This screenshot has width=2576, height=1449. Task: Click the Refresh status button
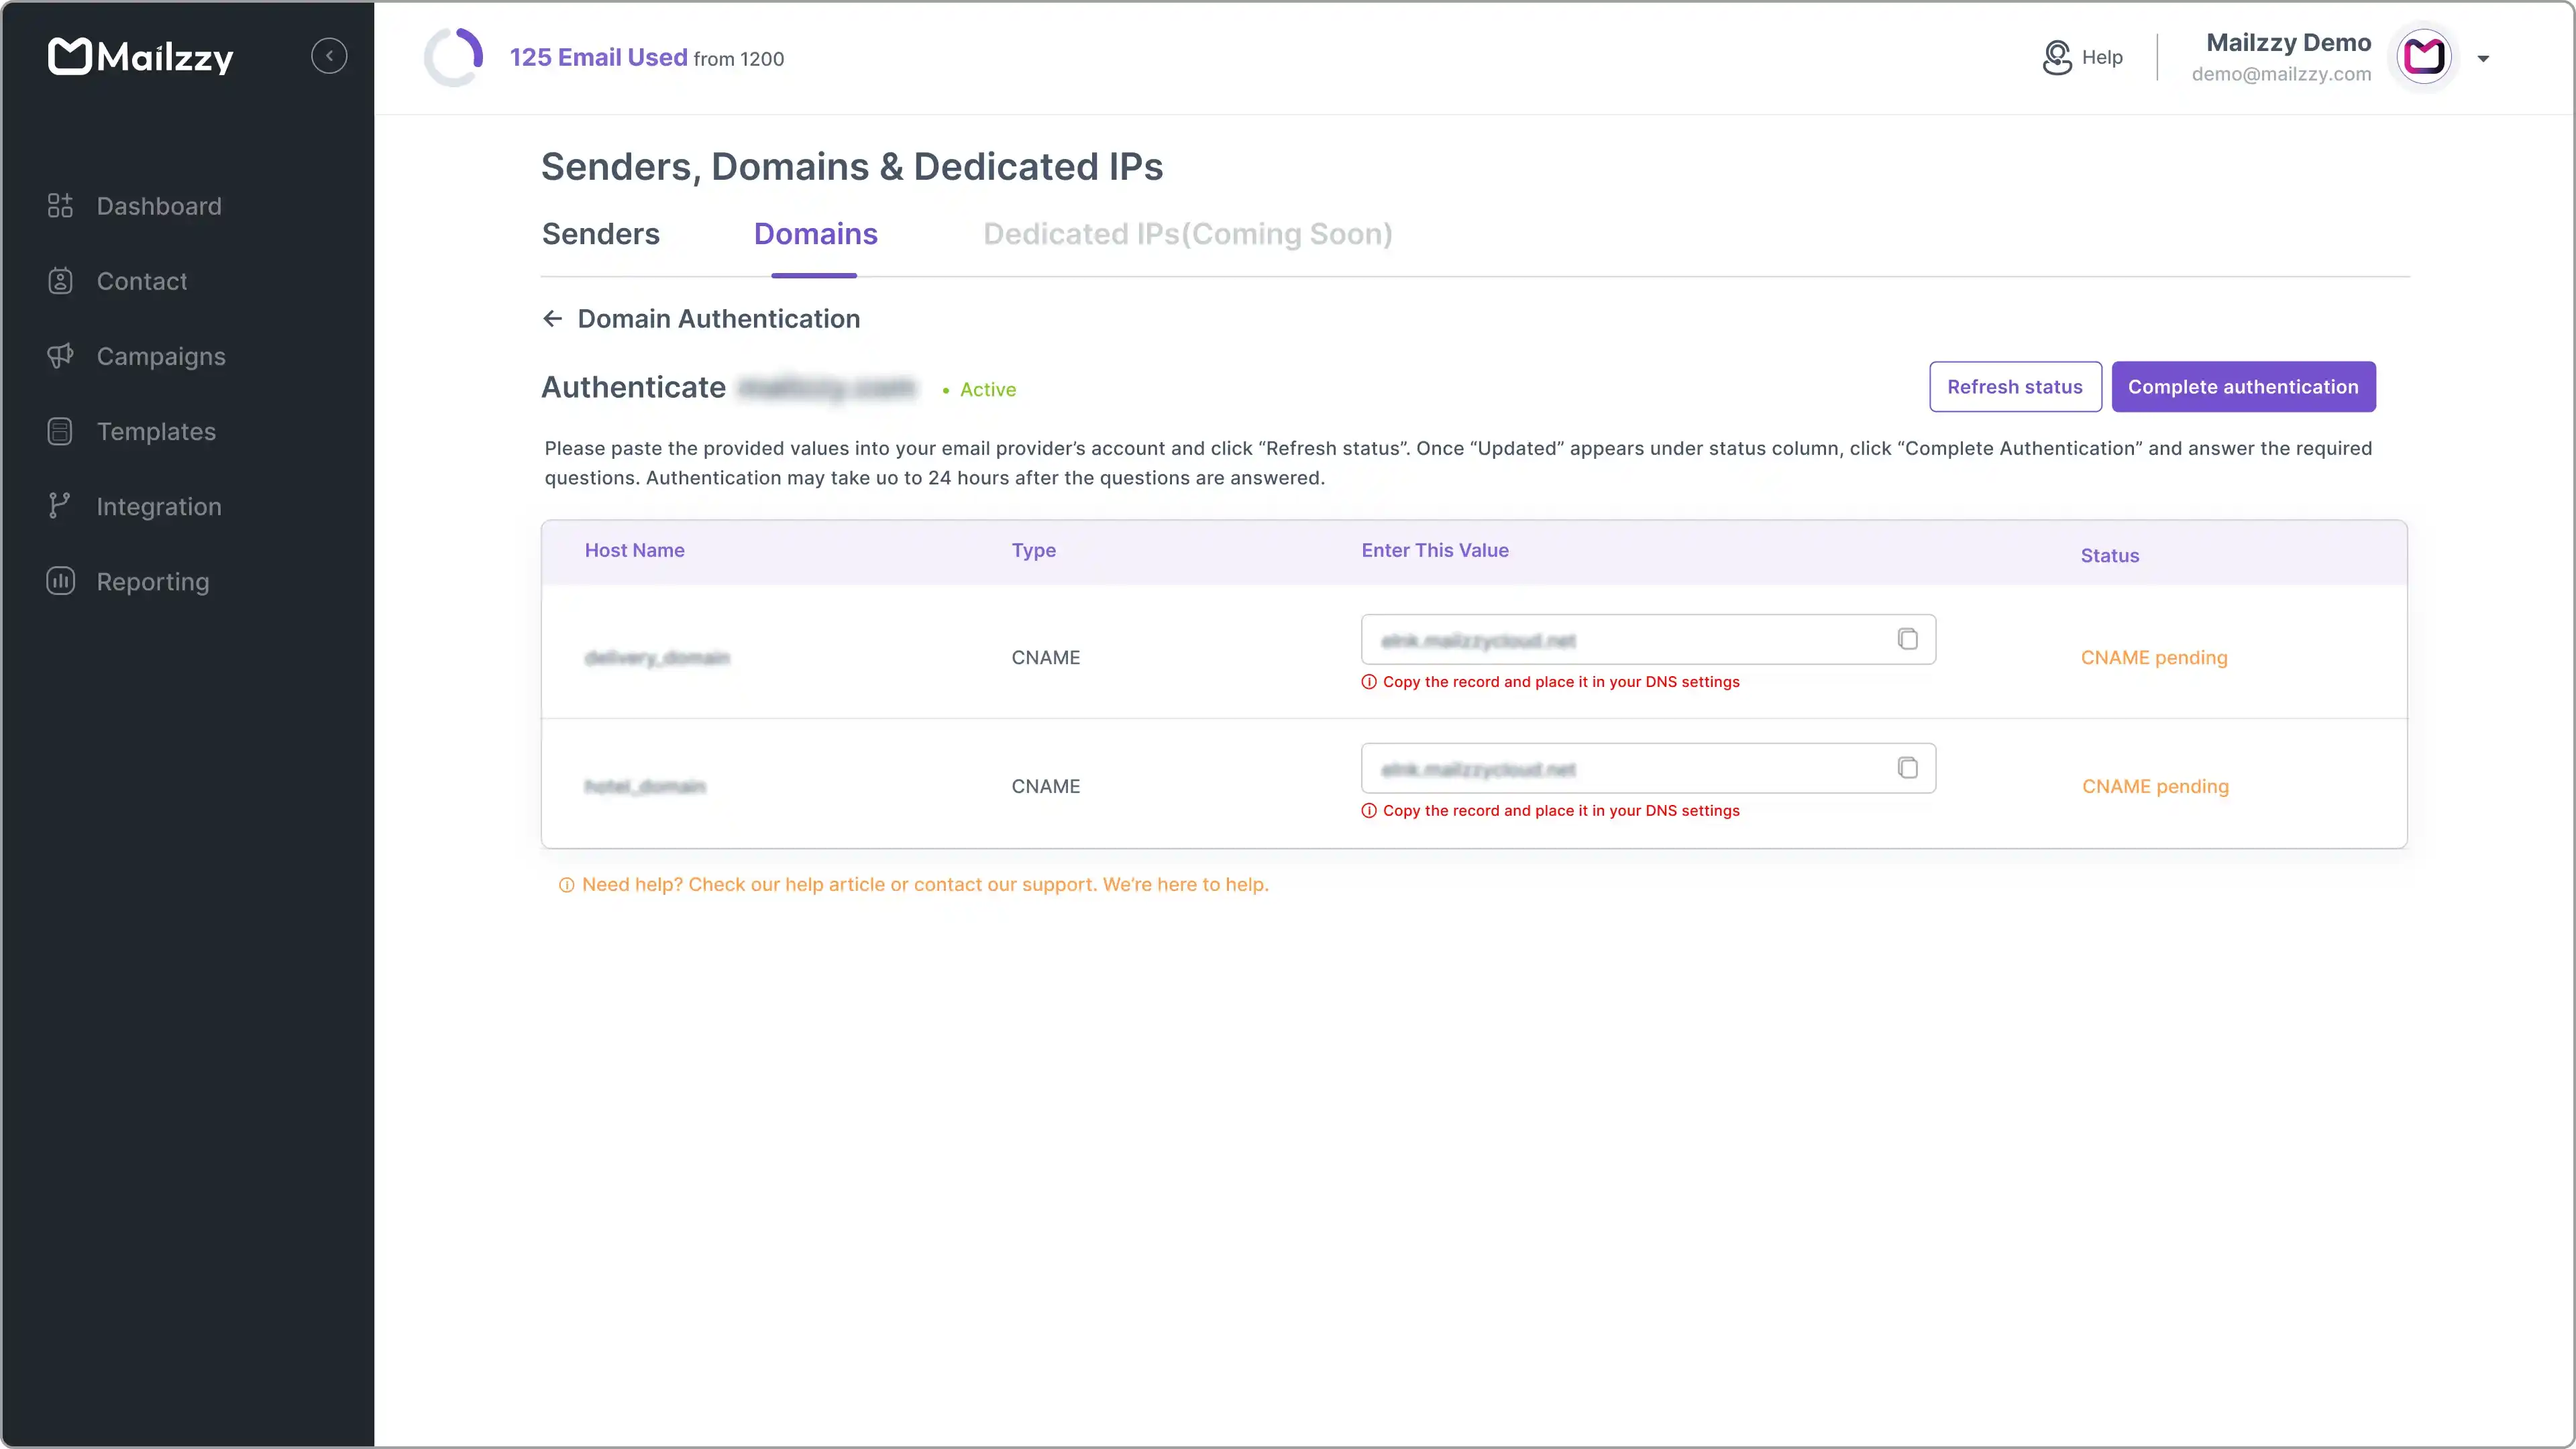coord(2015,386)
